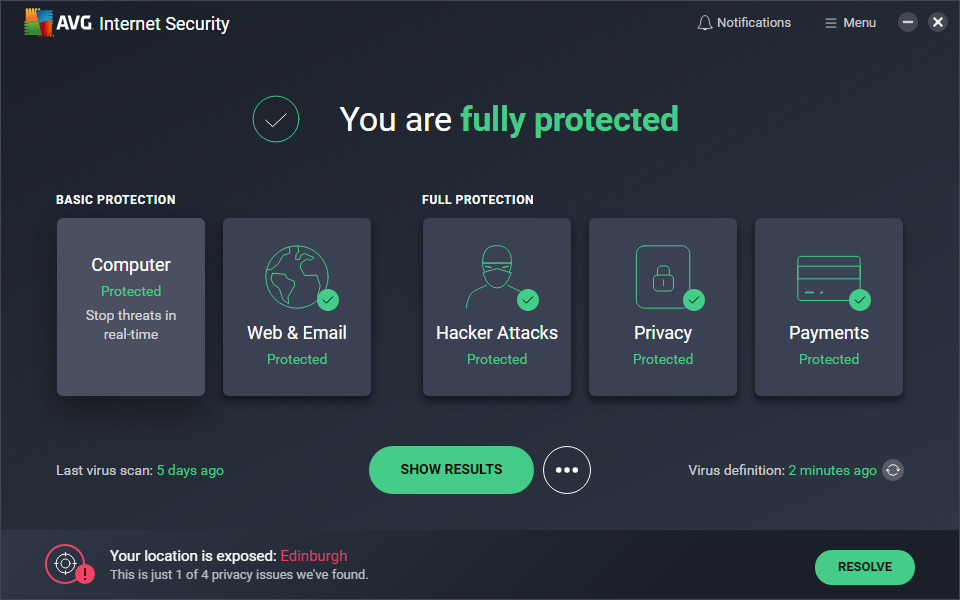Open the Payments credit card icon
Image resolution: width=960 pixels, height=600 pixels.
point(829,279)
